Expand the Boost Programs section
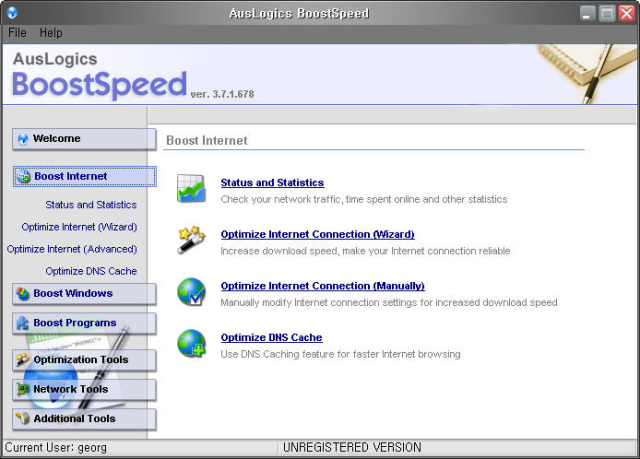 point(84,323)
